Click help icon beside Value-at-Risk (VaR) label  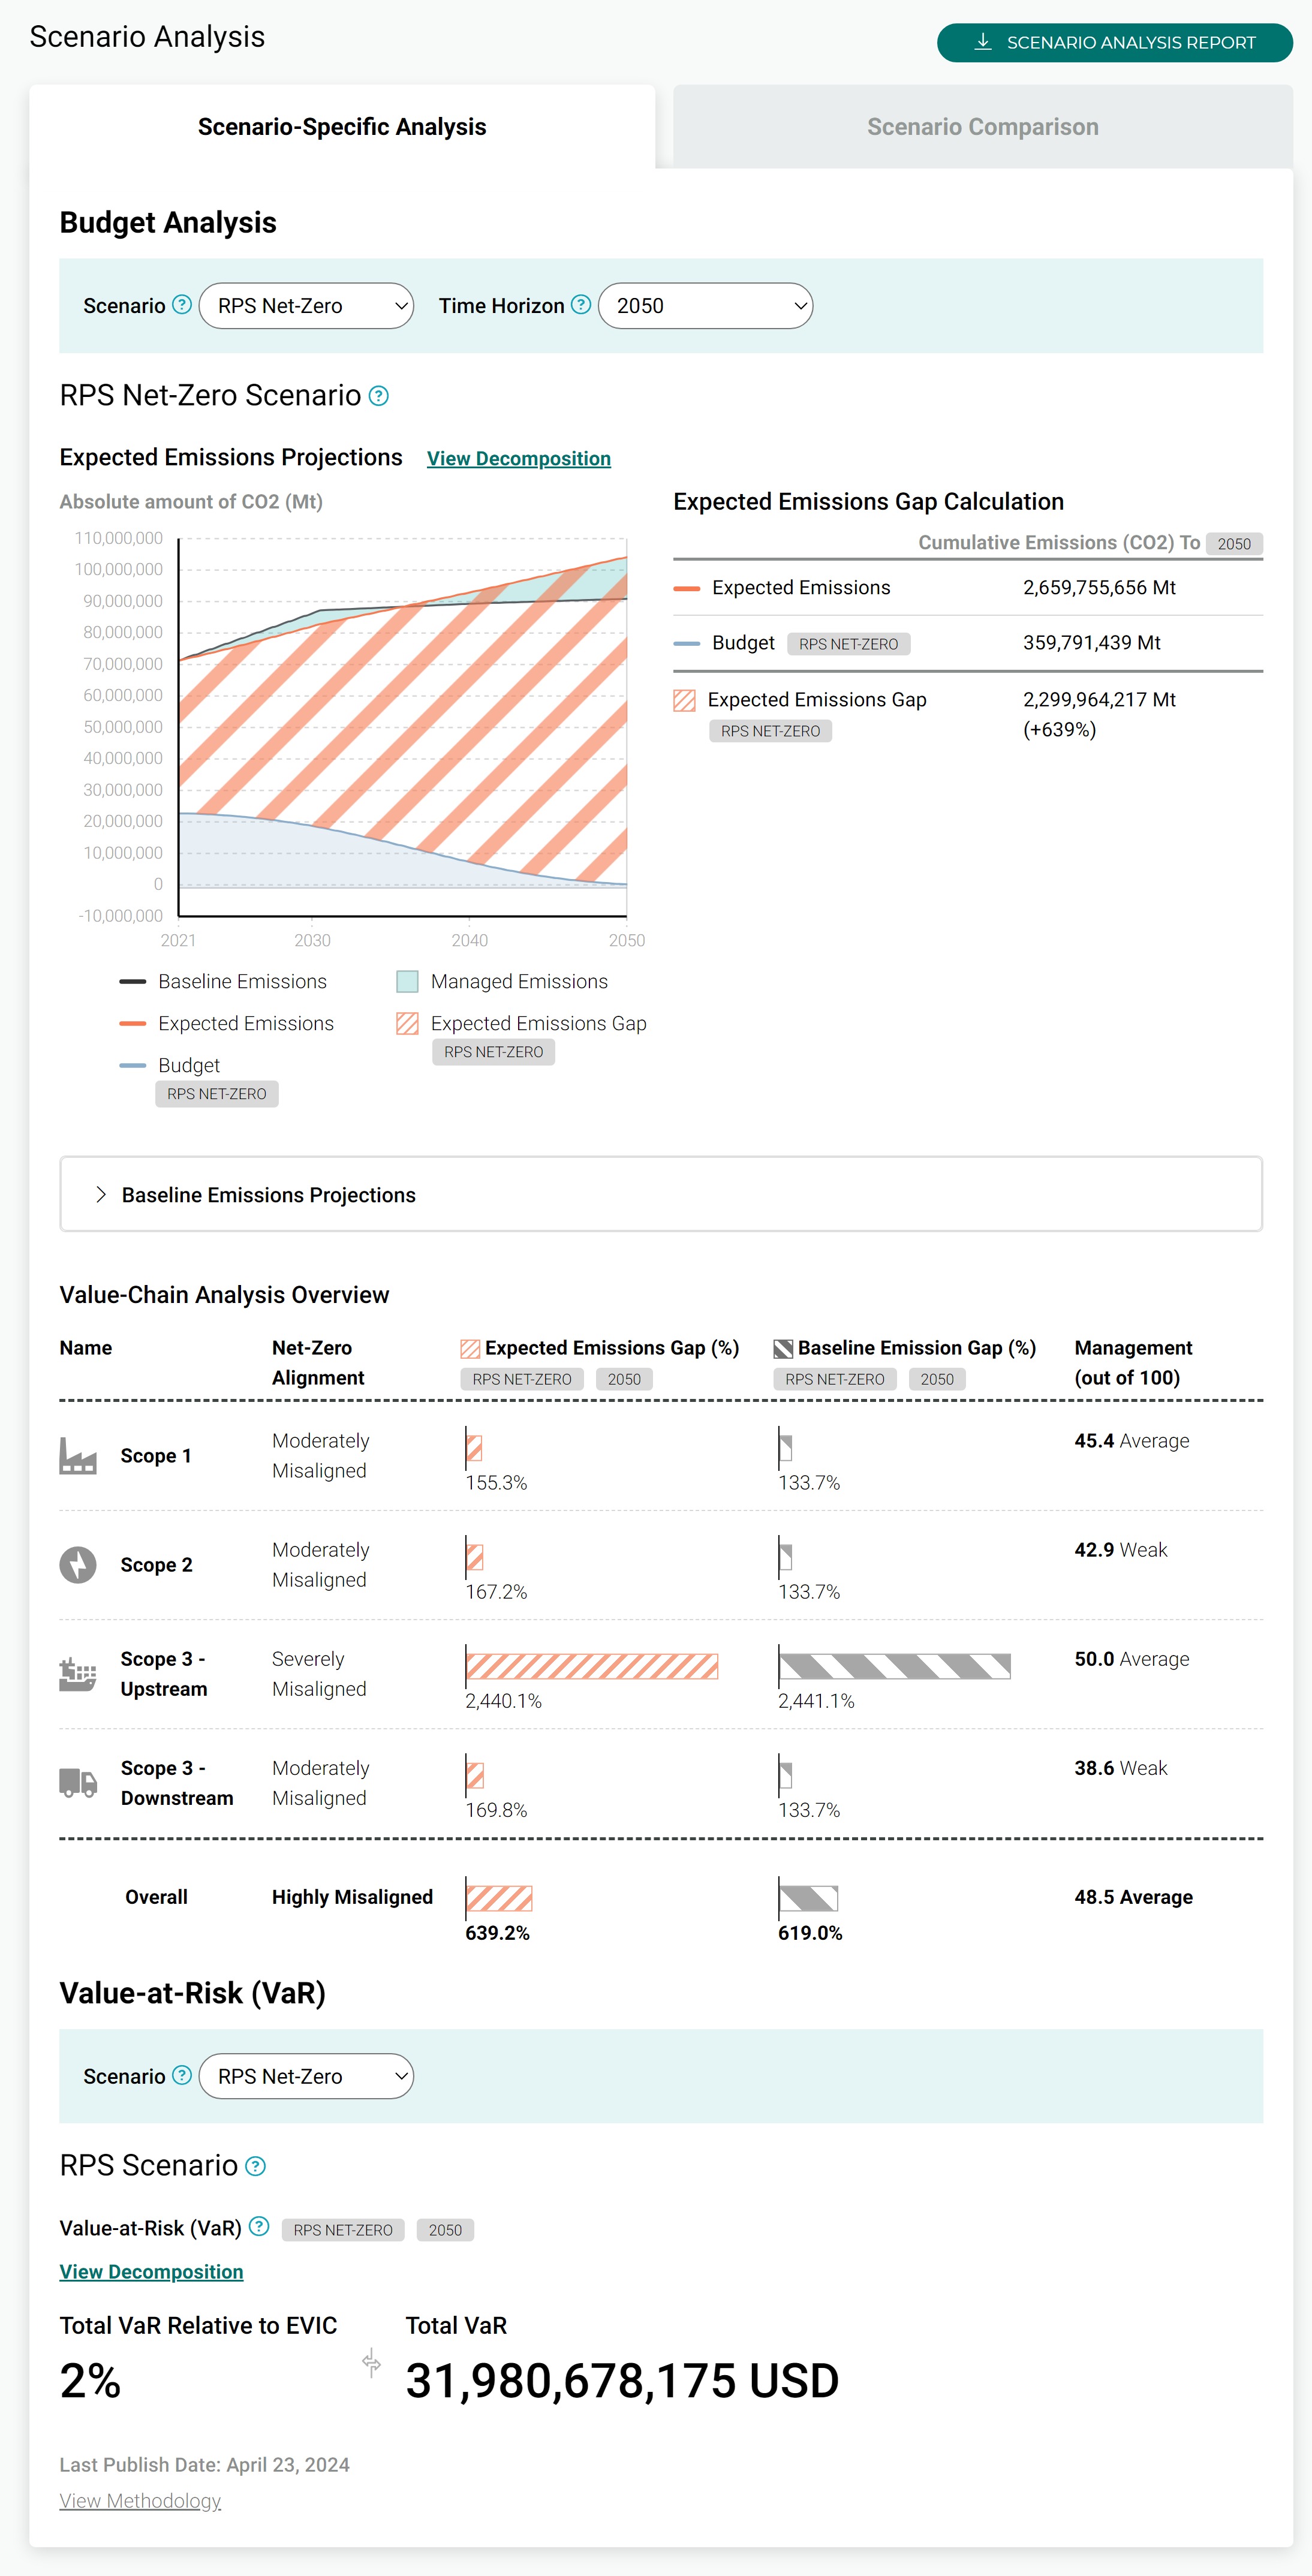tap(259, 2226)
